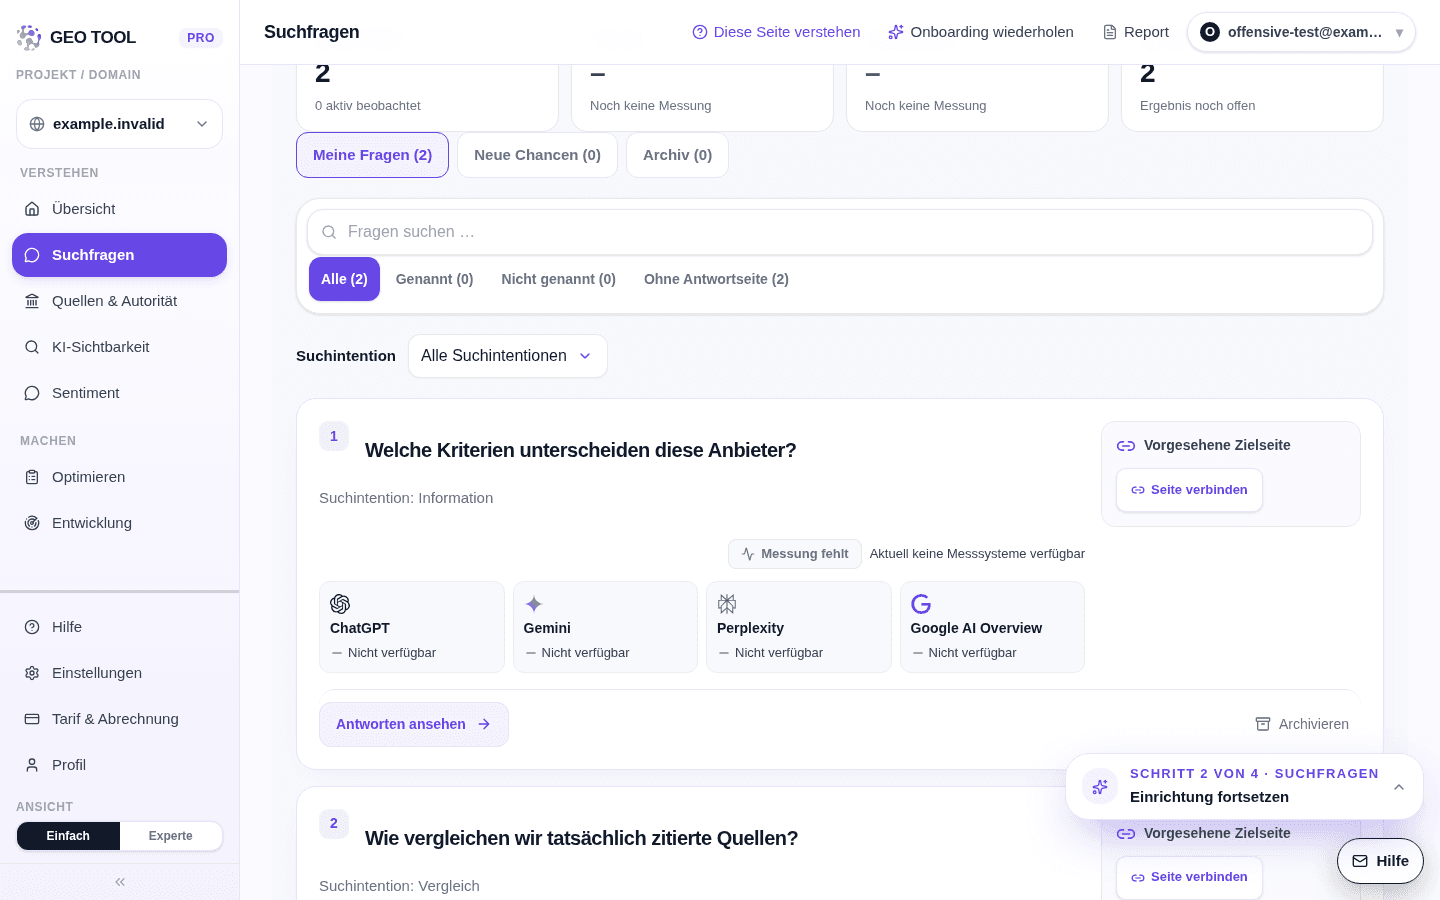Open the Entwicklung section
This screenshot has width=1440, height=900.
119,523
